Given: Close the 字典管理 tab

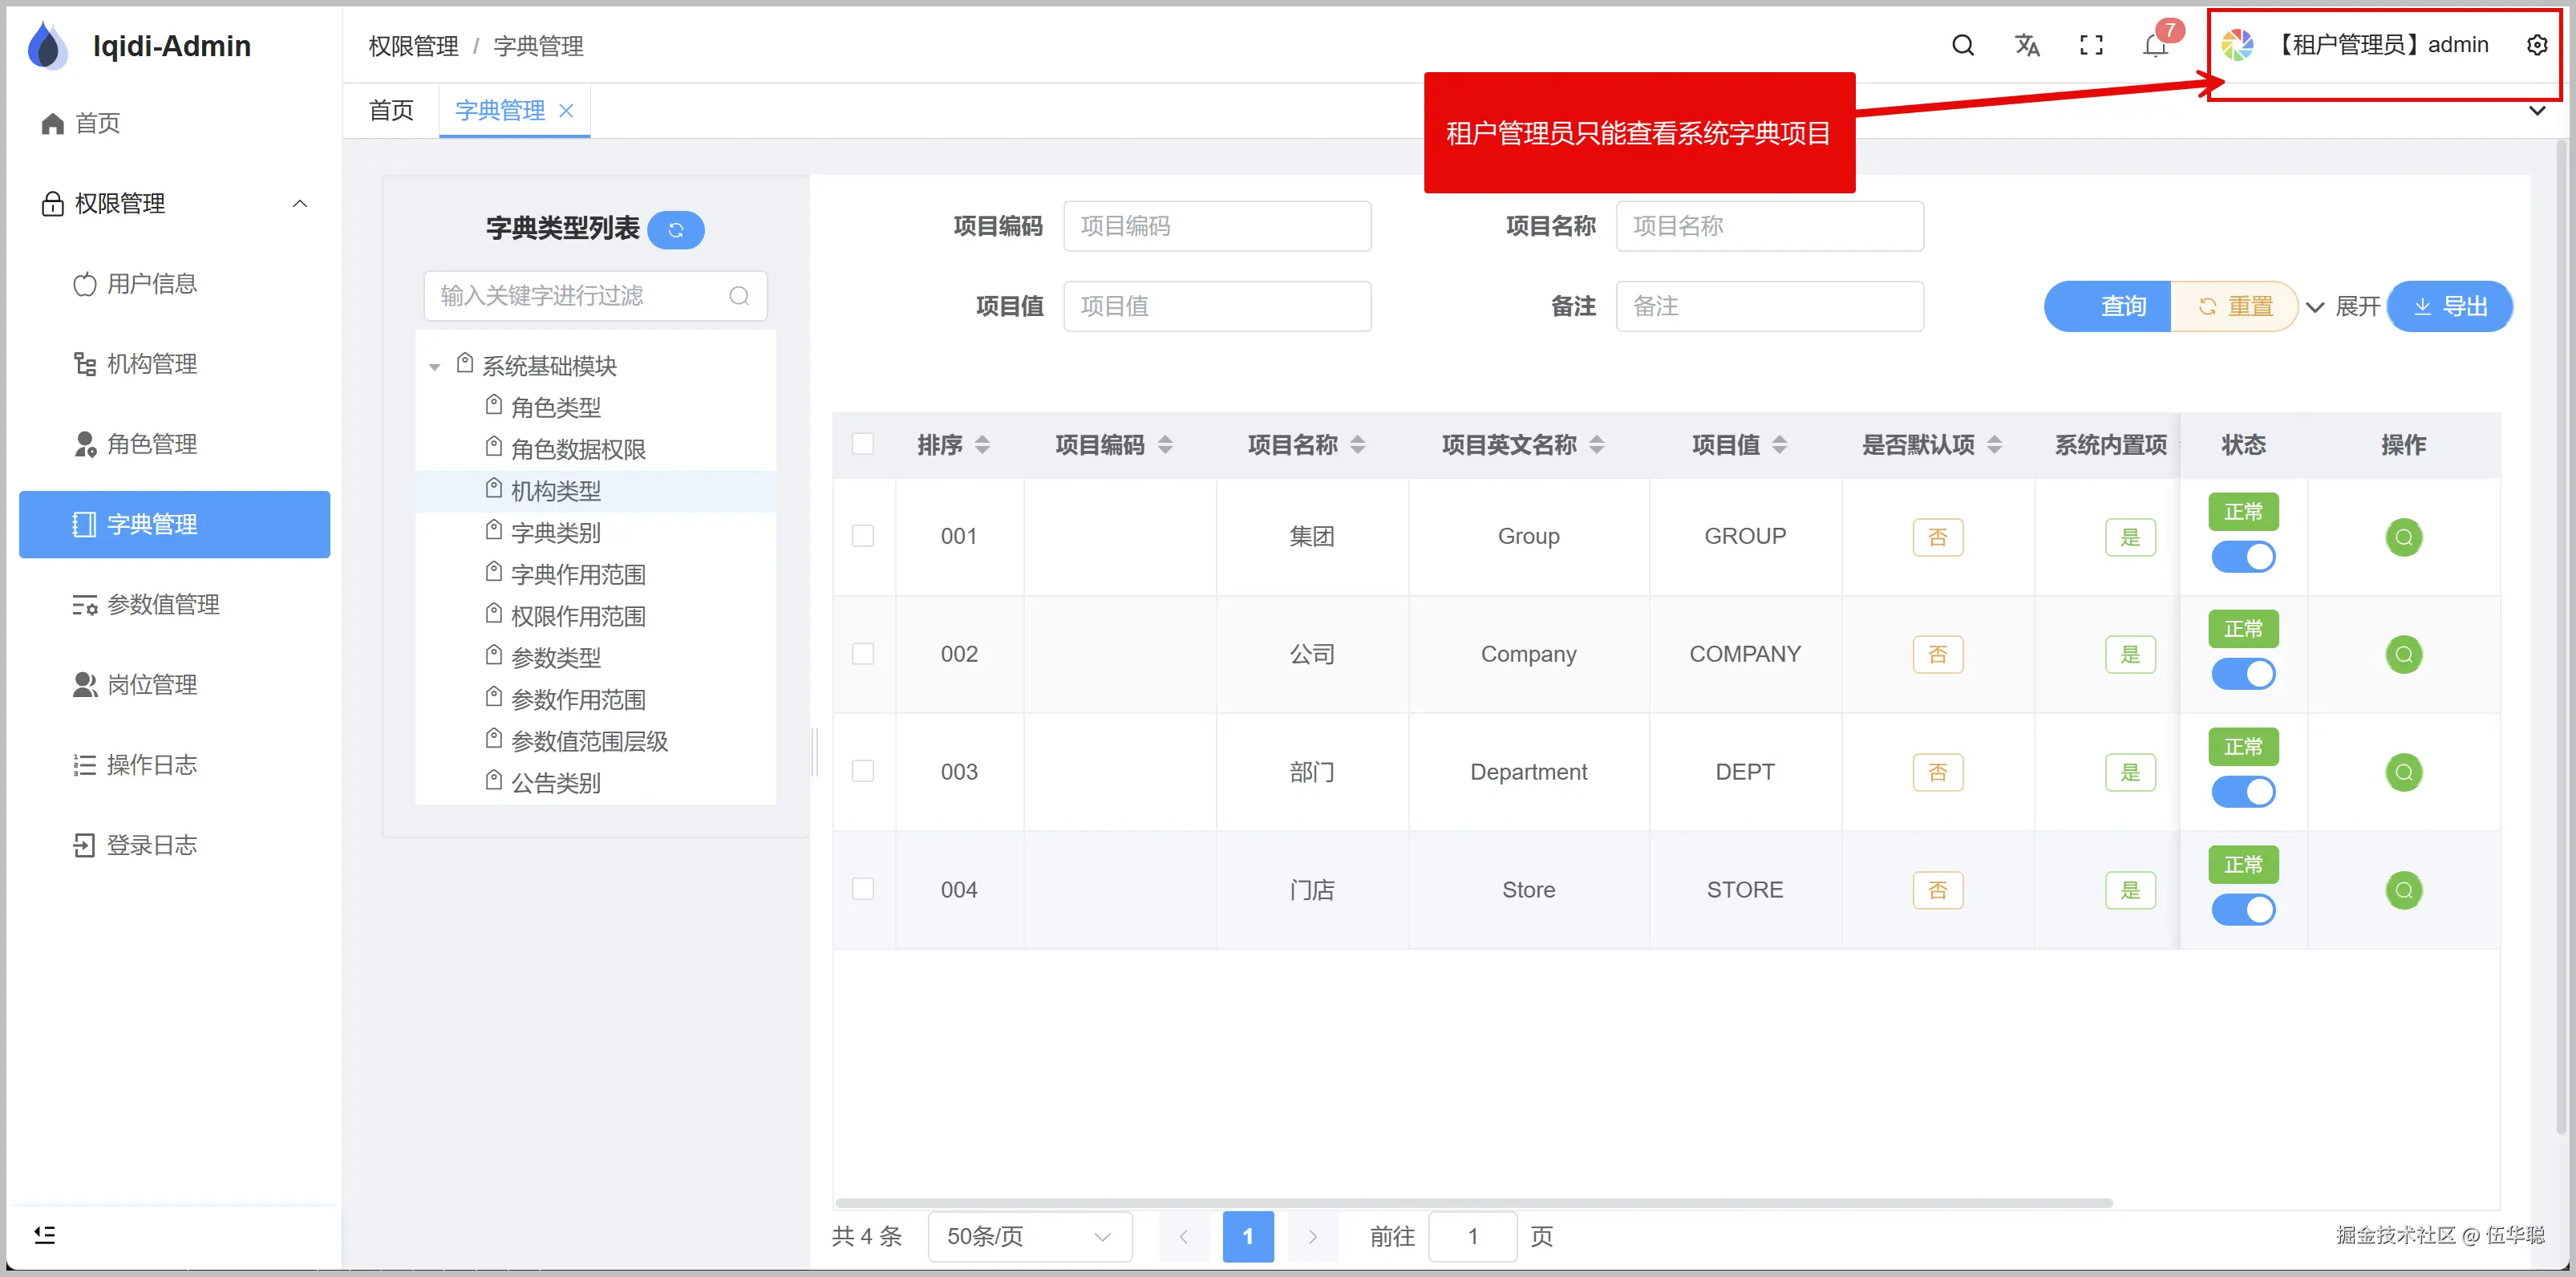Looking at the screenshot, I should click(566, 111).
